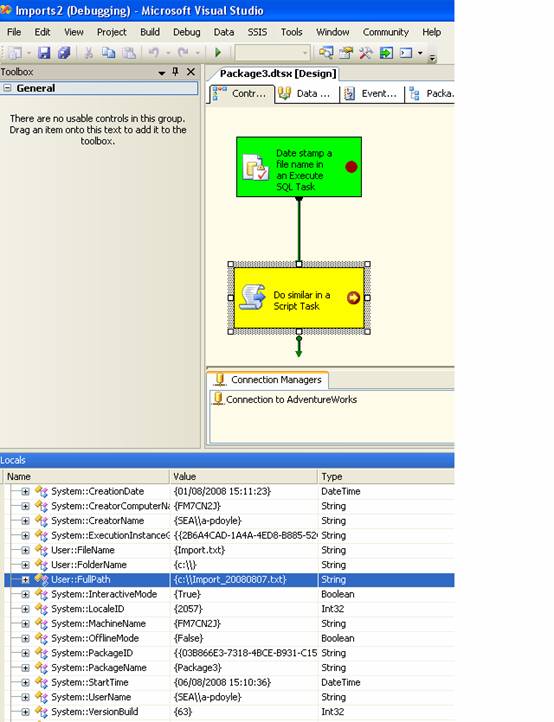This screenshot has width=554, height=722.
Task: Click the Value column header in Locals
Action: [244, 477]
